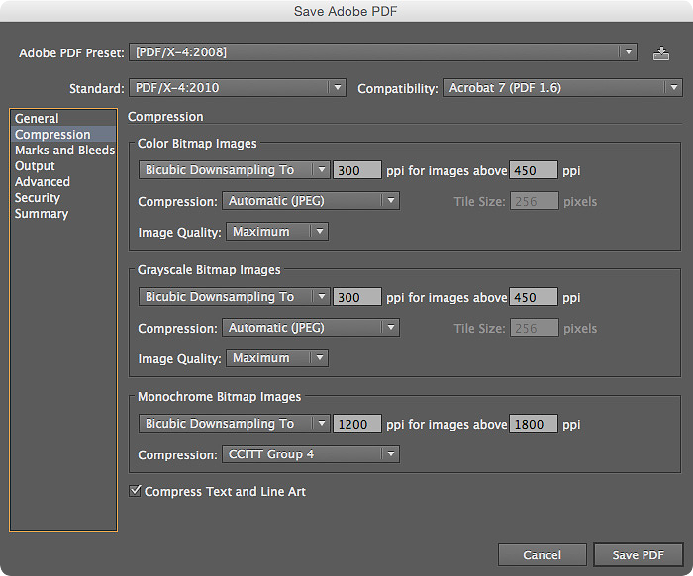The height and width of the screenshot is (576, 693).
Task: Open the Adobe PDF Preset dropdown
Action: (x=383, y=52)
